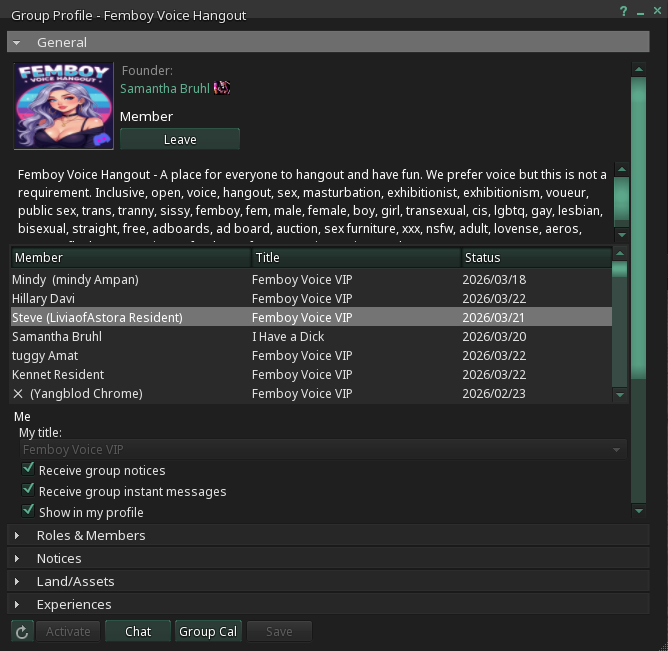Screen dimensions: 668x651
Task: Click the main panel vertical scrollbar thumb
Action: pos(639,228)
